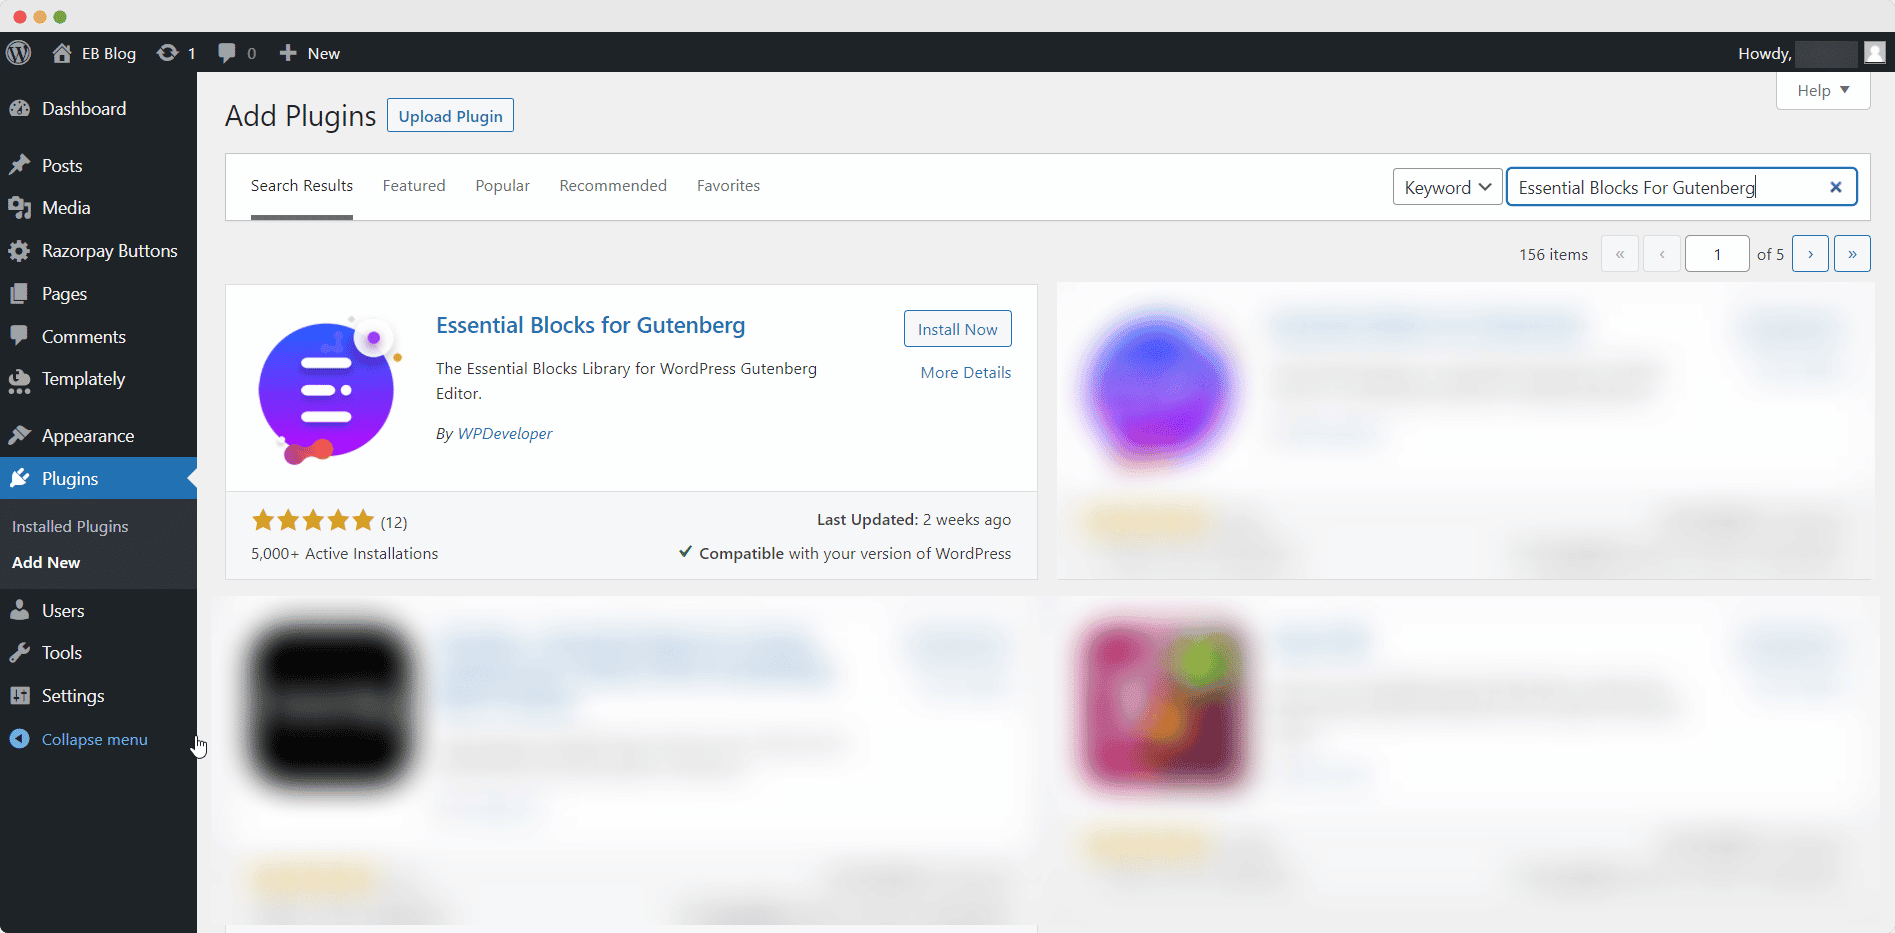Click the current page number field
Screen dimensions: 1895x933
(1717, 254)
